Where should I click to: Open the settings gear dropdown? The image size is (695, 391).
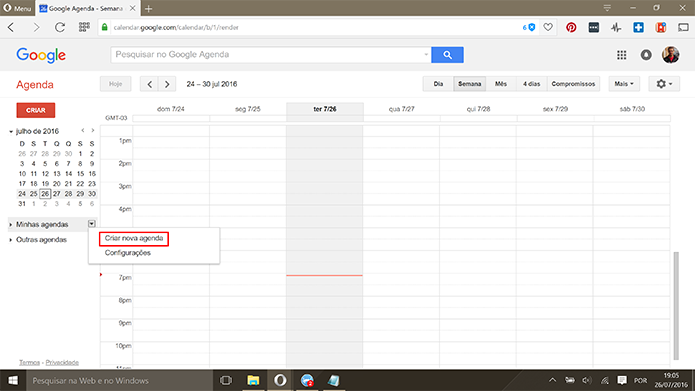click(664, 84)
